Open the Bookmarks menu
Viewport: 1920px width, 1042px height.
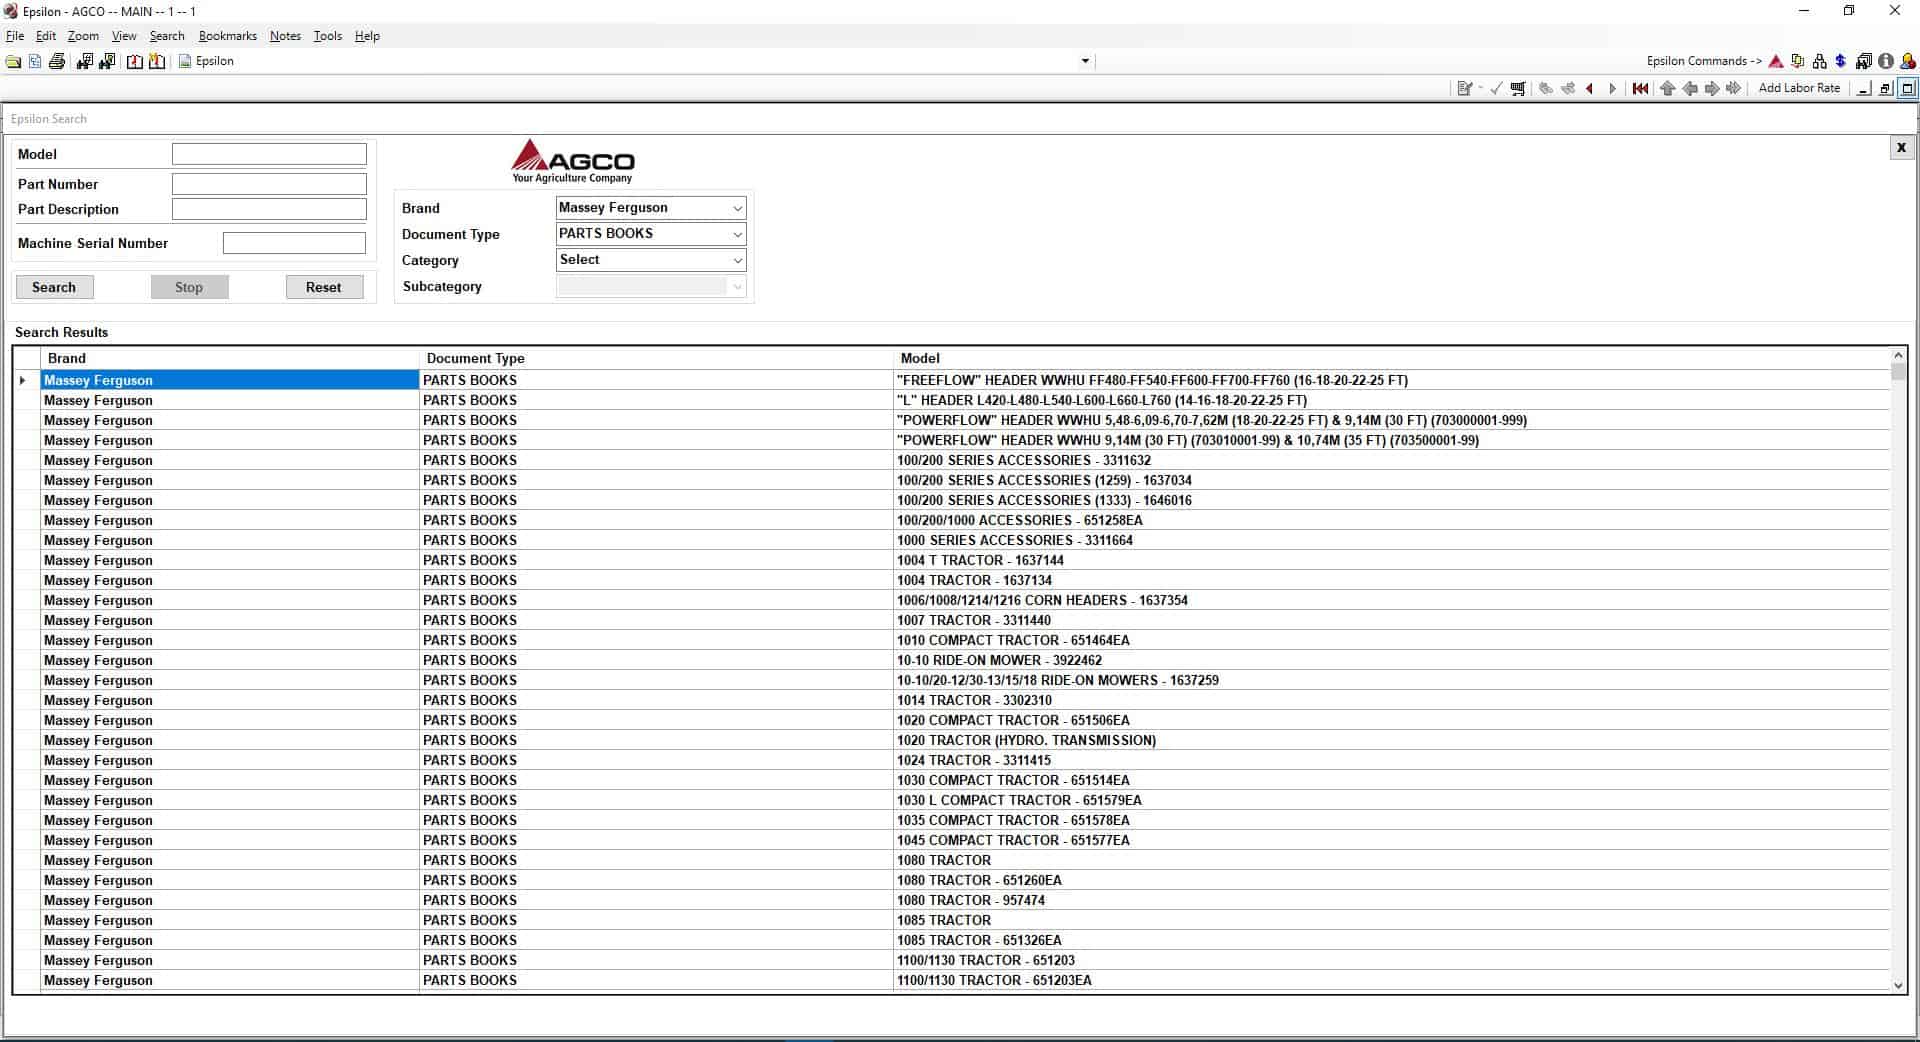coord(228,36)
